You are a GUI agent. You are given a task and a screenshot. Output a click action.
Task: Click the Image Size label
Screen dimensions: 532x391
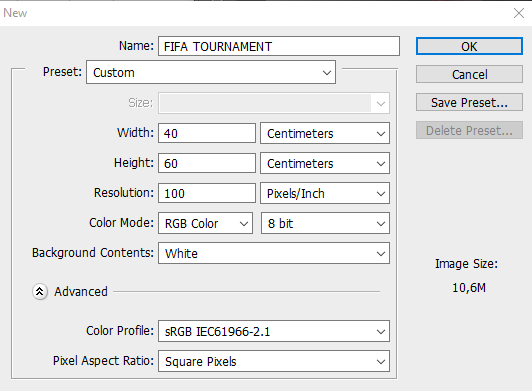[467, 264]
